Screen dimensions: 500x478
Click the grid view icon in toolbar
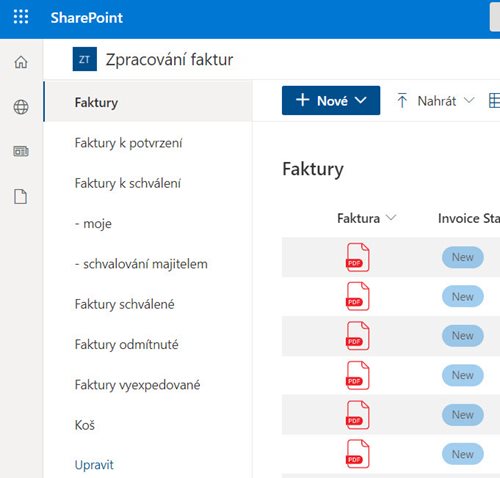click(x=494, y=101)
